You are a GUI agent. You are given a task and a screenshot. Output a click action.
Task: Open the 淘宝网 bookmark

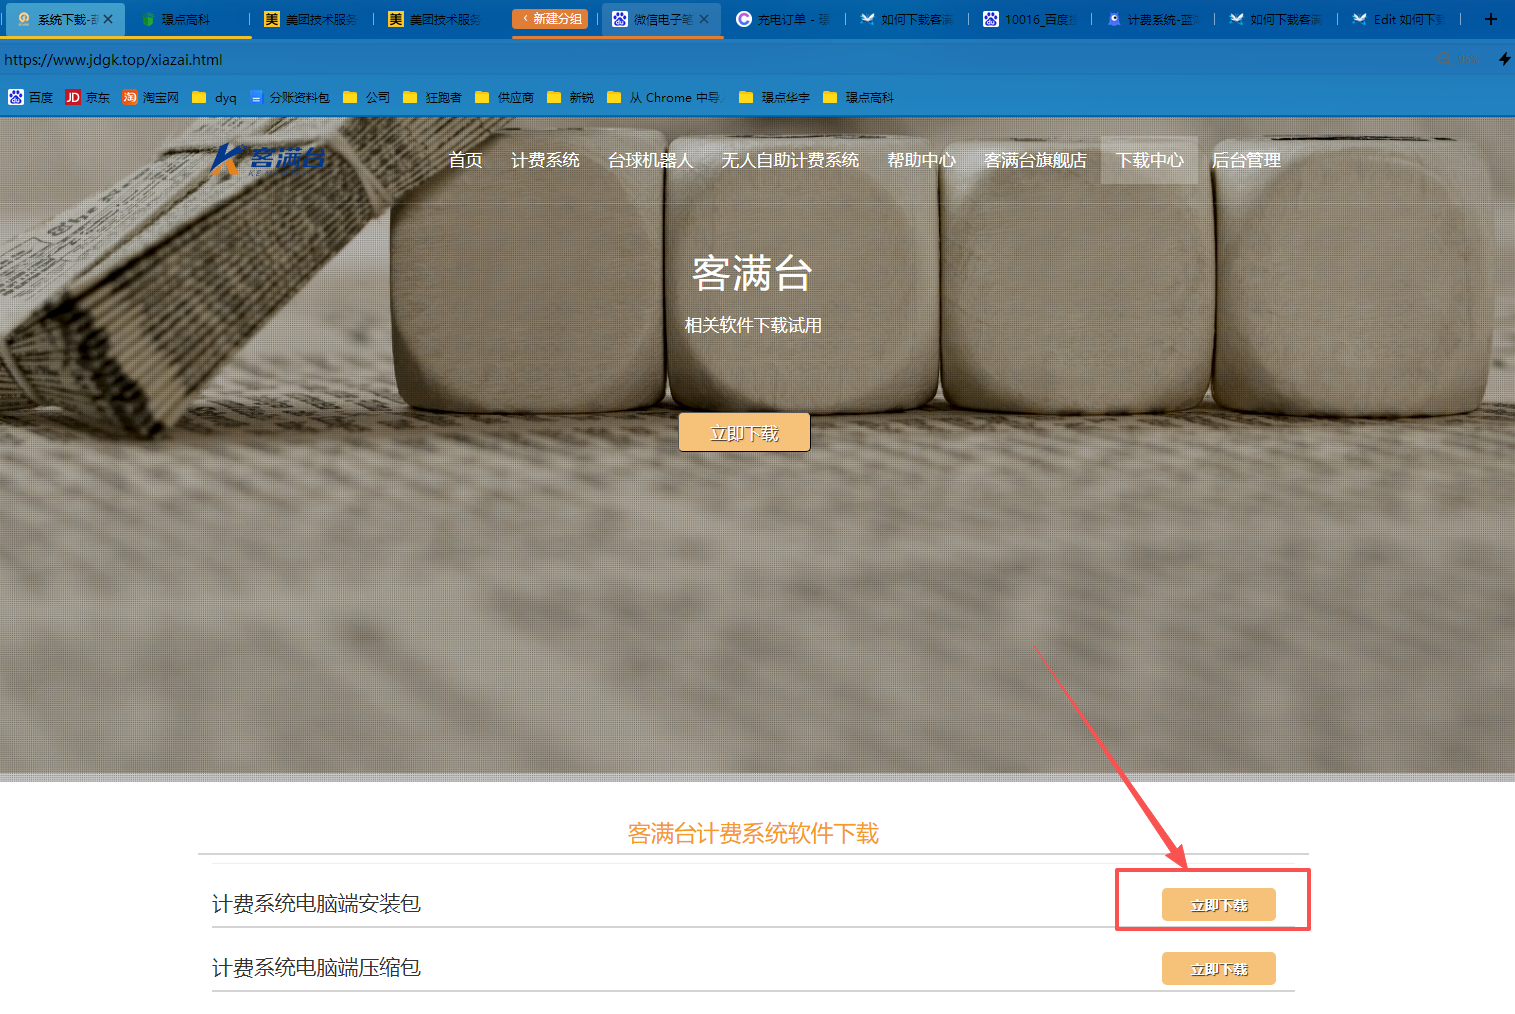point(150,97)
